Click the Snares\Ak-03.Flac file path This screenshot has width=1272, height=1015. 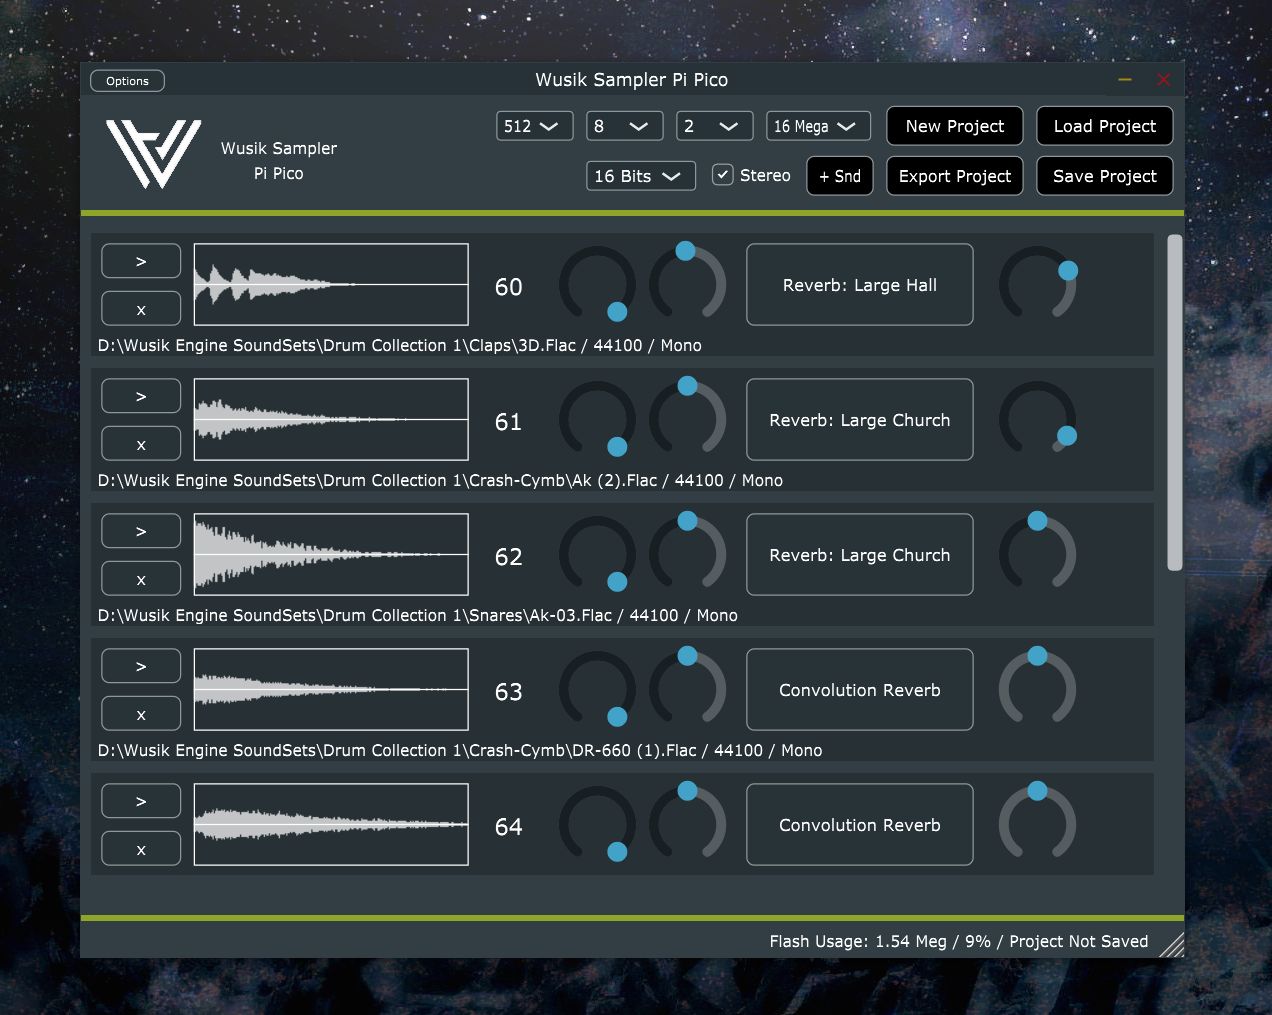pos(418,616)
